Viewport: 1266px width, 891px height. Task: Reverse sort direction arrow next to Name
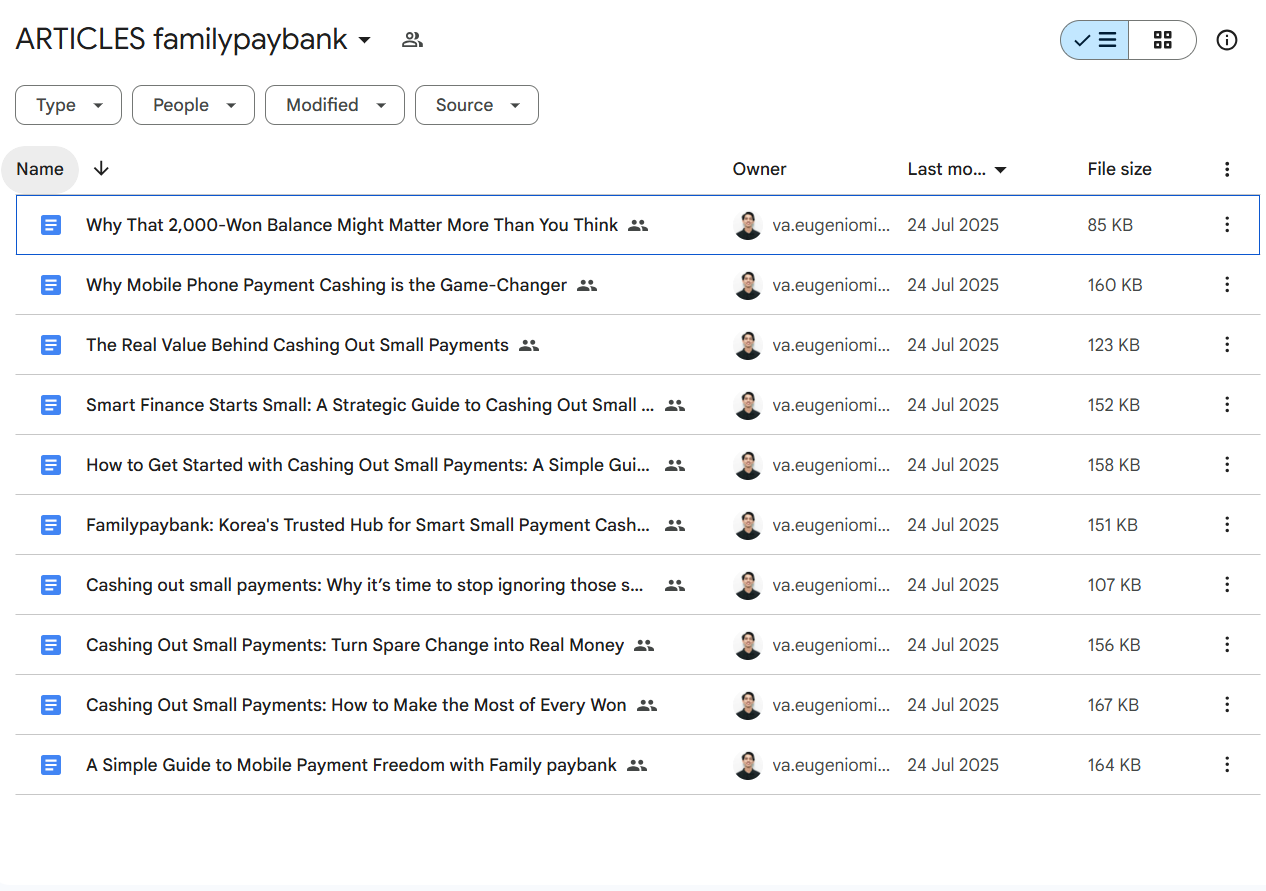coord(101,169)
